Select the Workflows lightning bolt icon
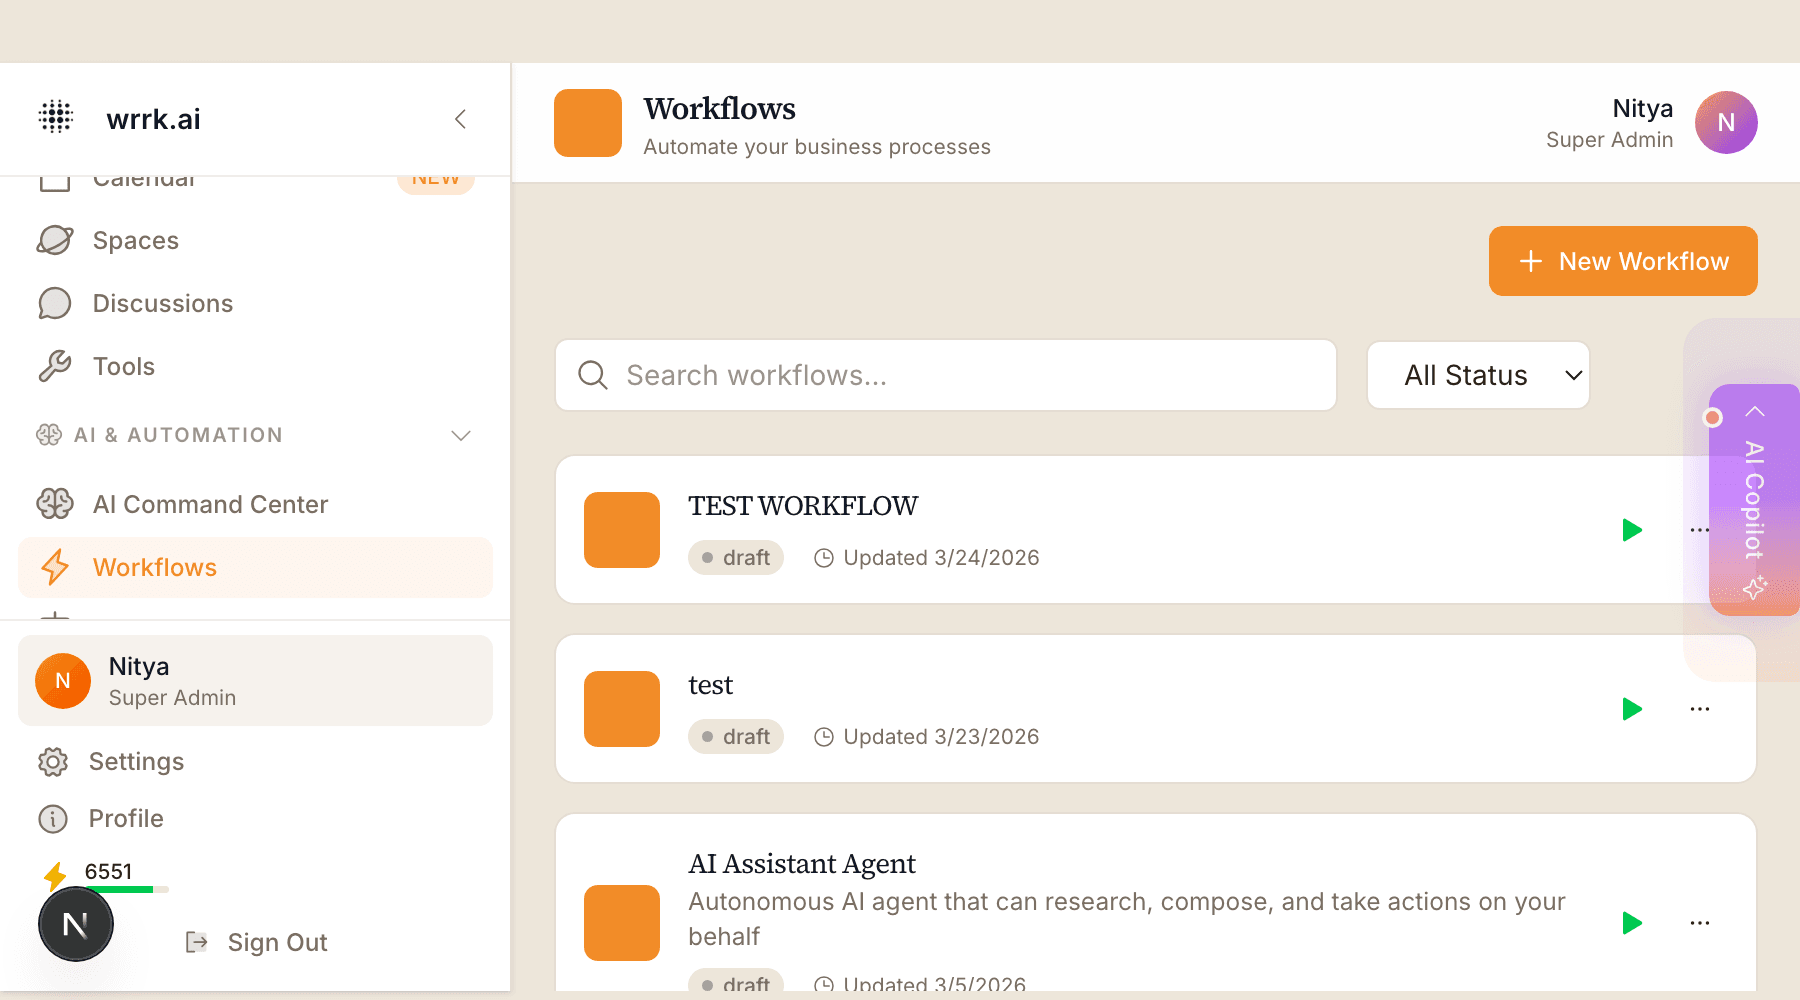 pos(57,567)
